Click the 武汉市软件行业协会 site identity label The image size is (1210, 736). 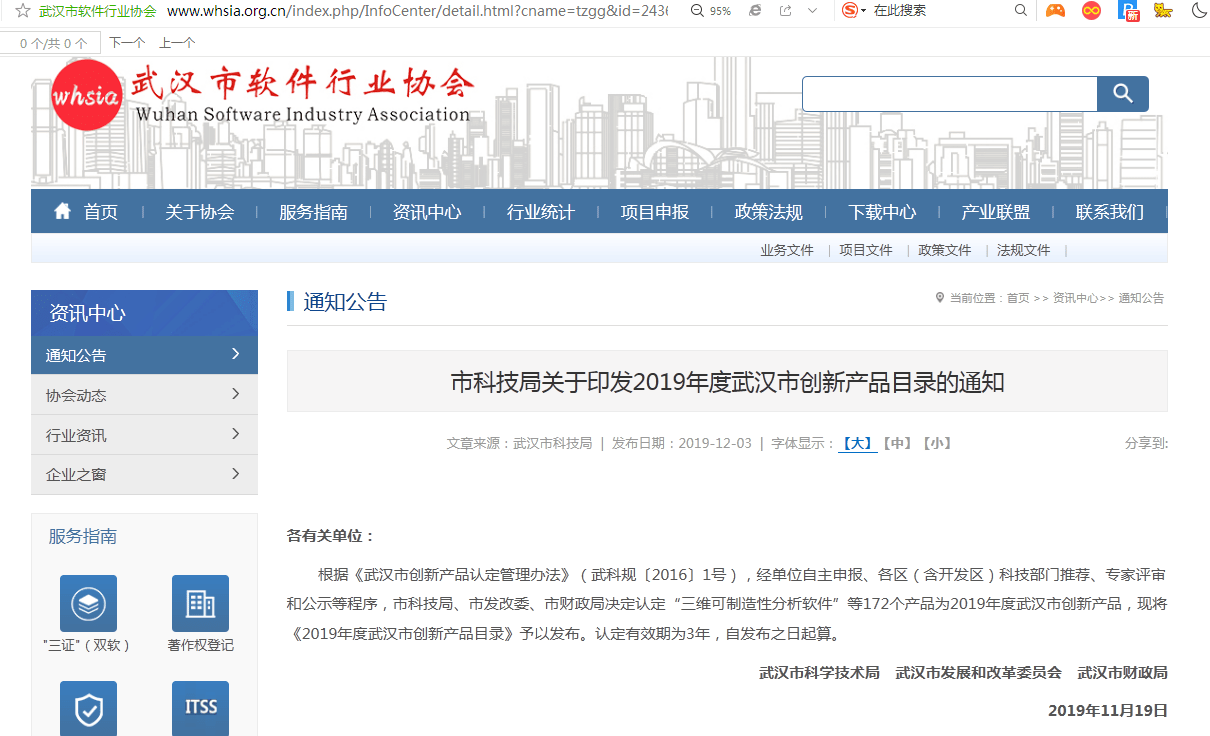[x=97, y=11]
